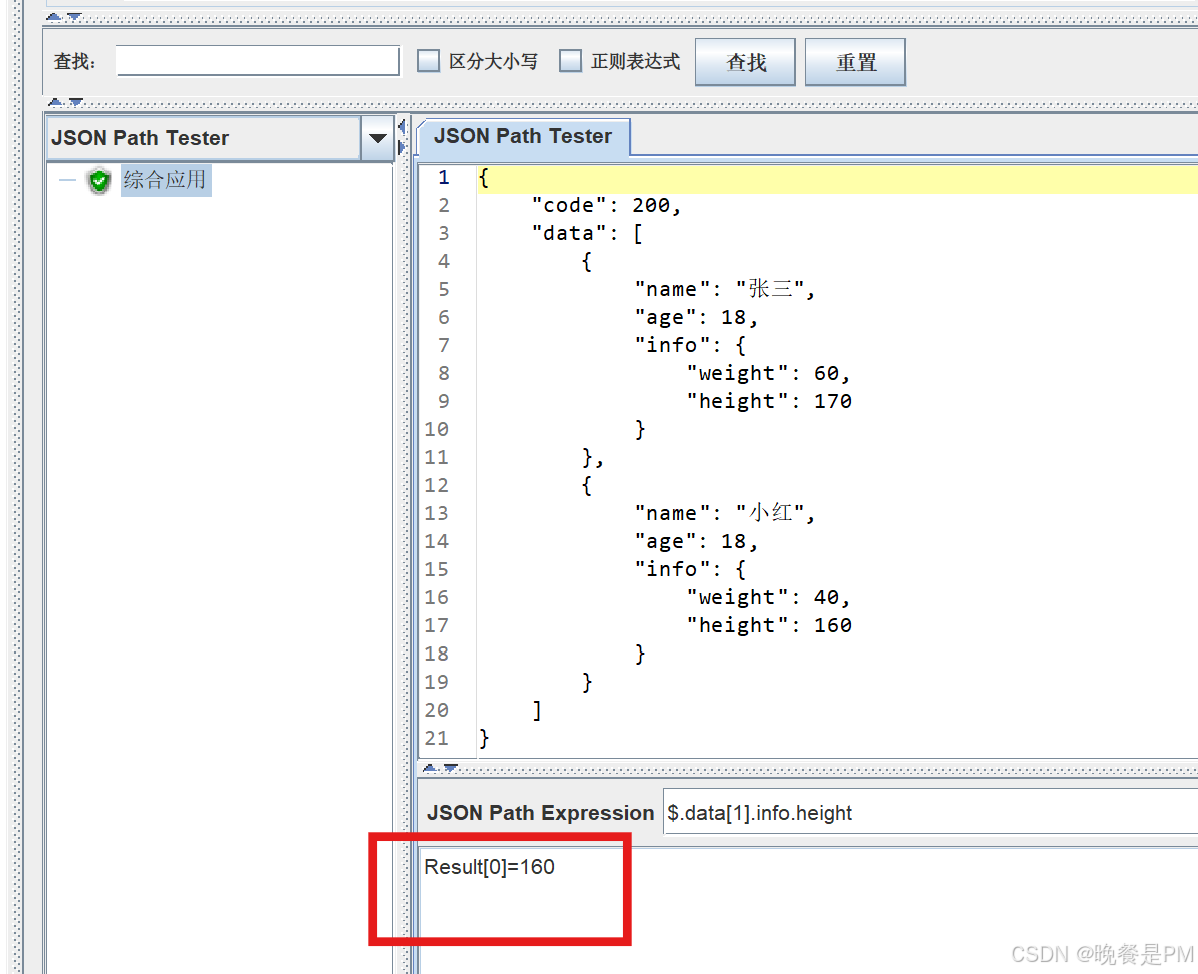Click the "data": [ line
1198x974 pixels.
[587, 234]
